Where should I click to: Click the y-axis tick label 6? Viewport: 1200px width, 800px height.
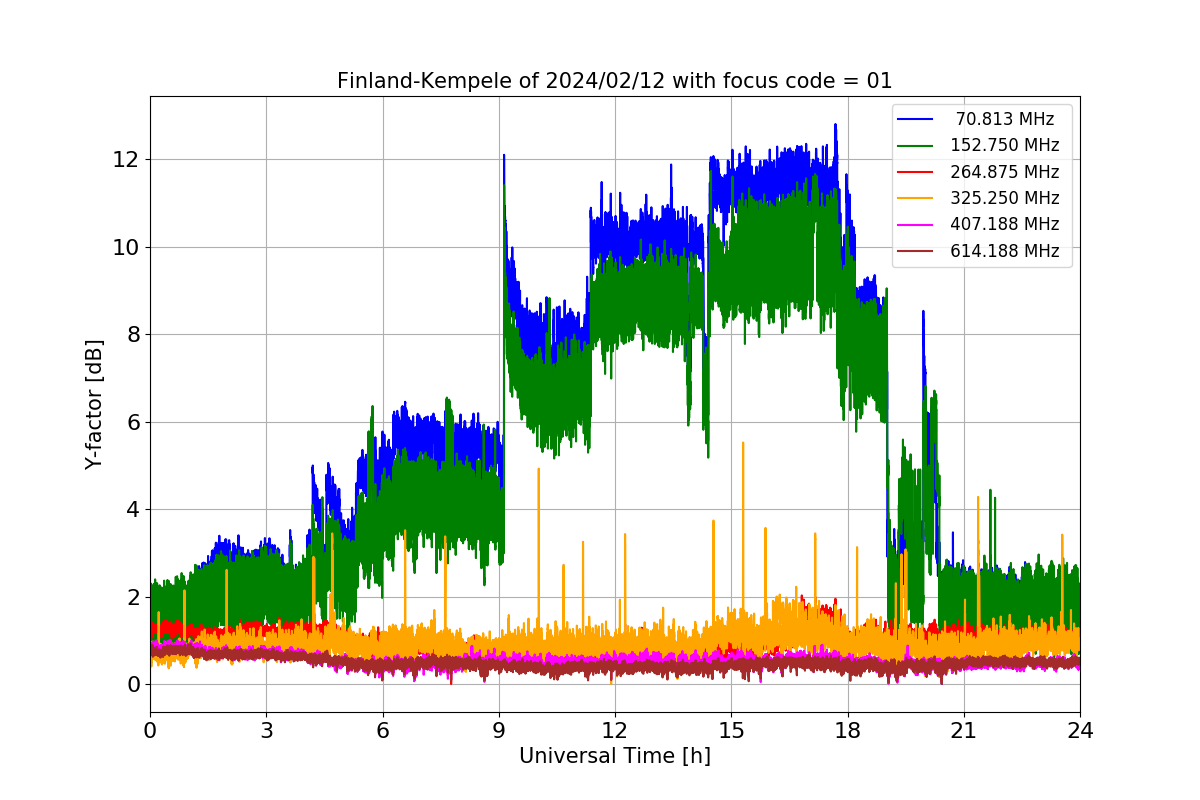tap(133, 422)
